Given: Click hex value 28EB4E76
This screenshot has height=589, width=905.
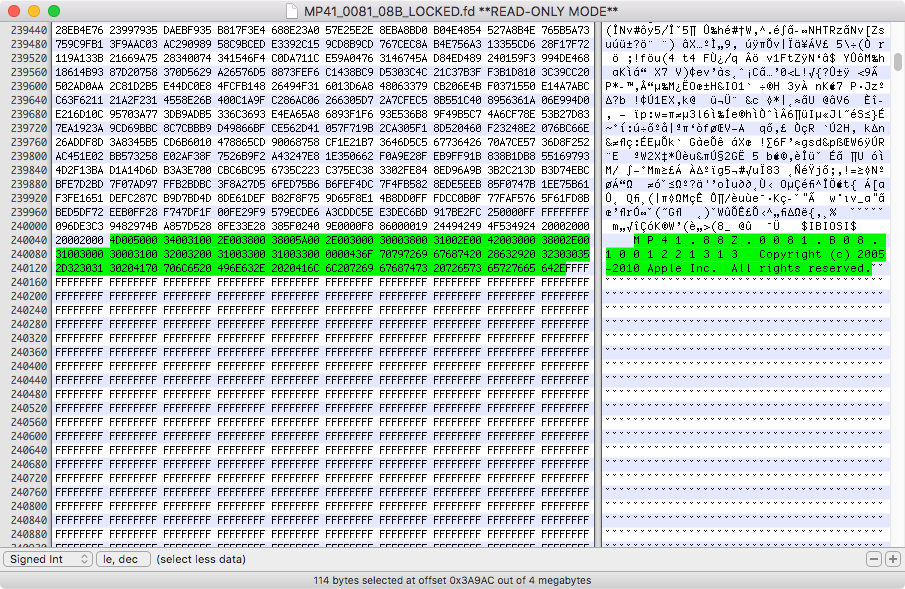Looking at the screenshot, I should tap(79, 30).
